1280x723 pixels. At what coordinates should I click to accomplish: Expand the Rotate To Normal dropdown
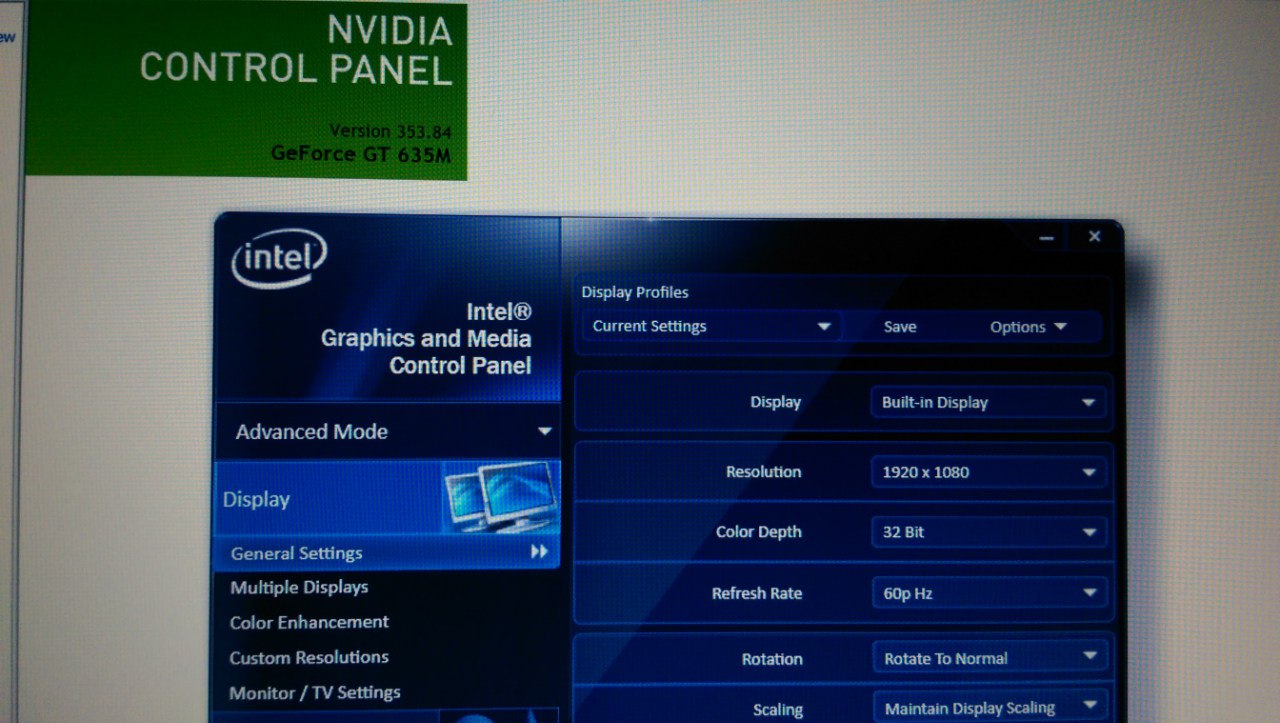pyautogui.click(x=989, y=658)
